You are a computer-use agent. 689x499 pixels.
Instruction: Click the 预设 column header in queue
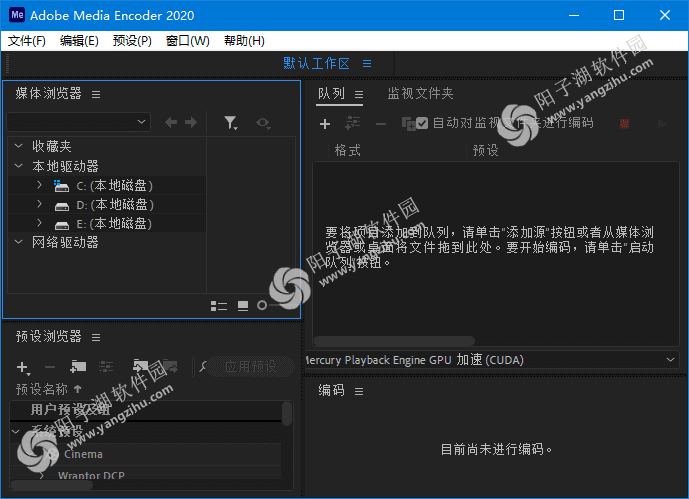[x=486, y=151]
